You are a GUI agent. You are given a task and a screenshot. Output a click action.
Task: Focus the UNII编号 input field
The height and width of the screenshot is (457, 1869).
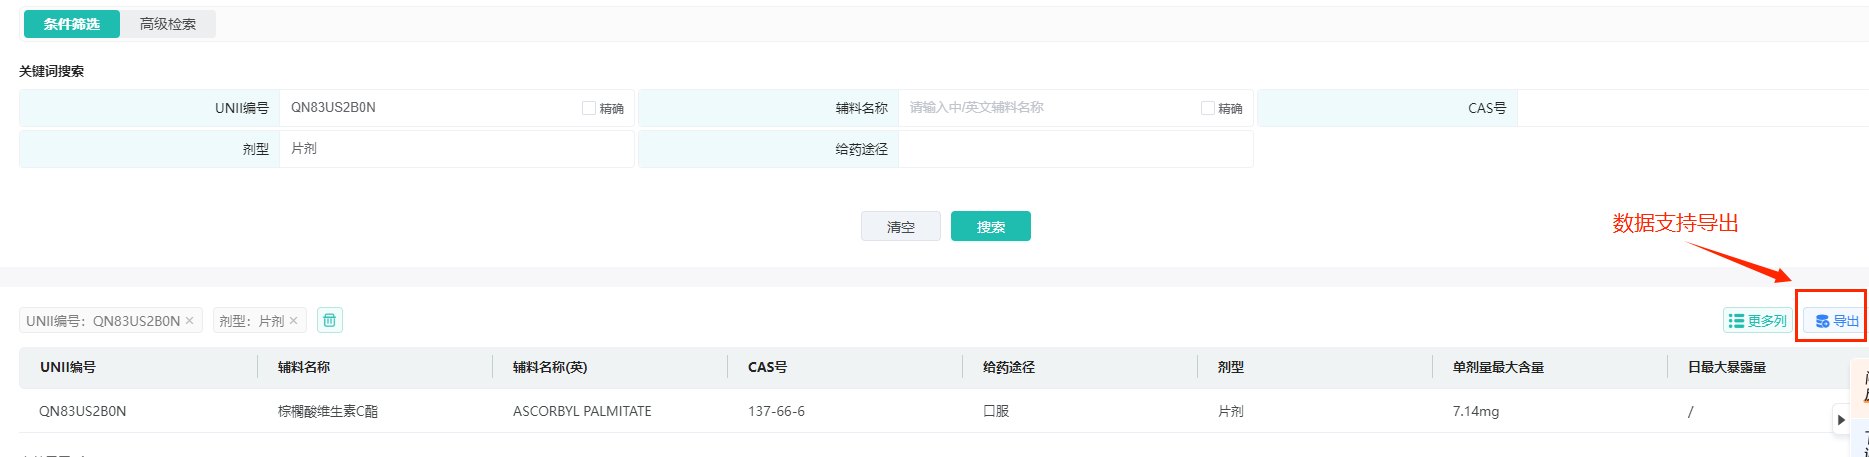click(x=430, y=108)
